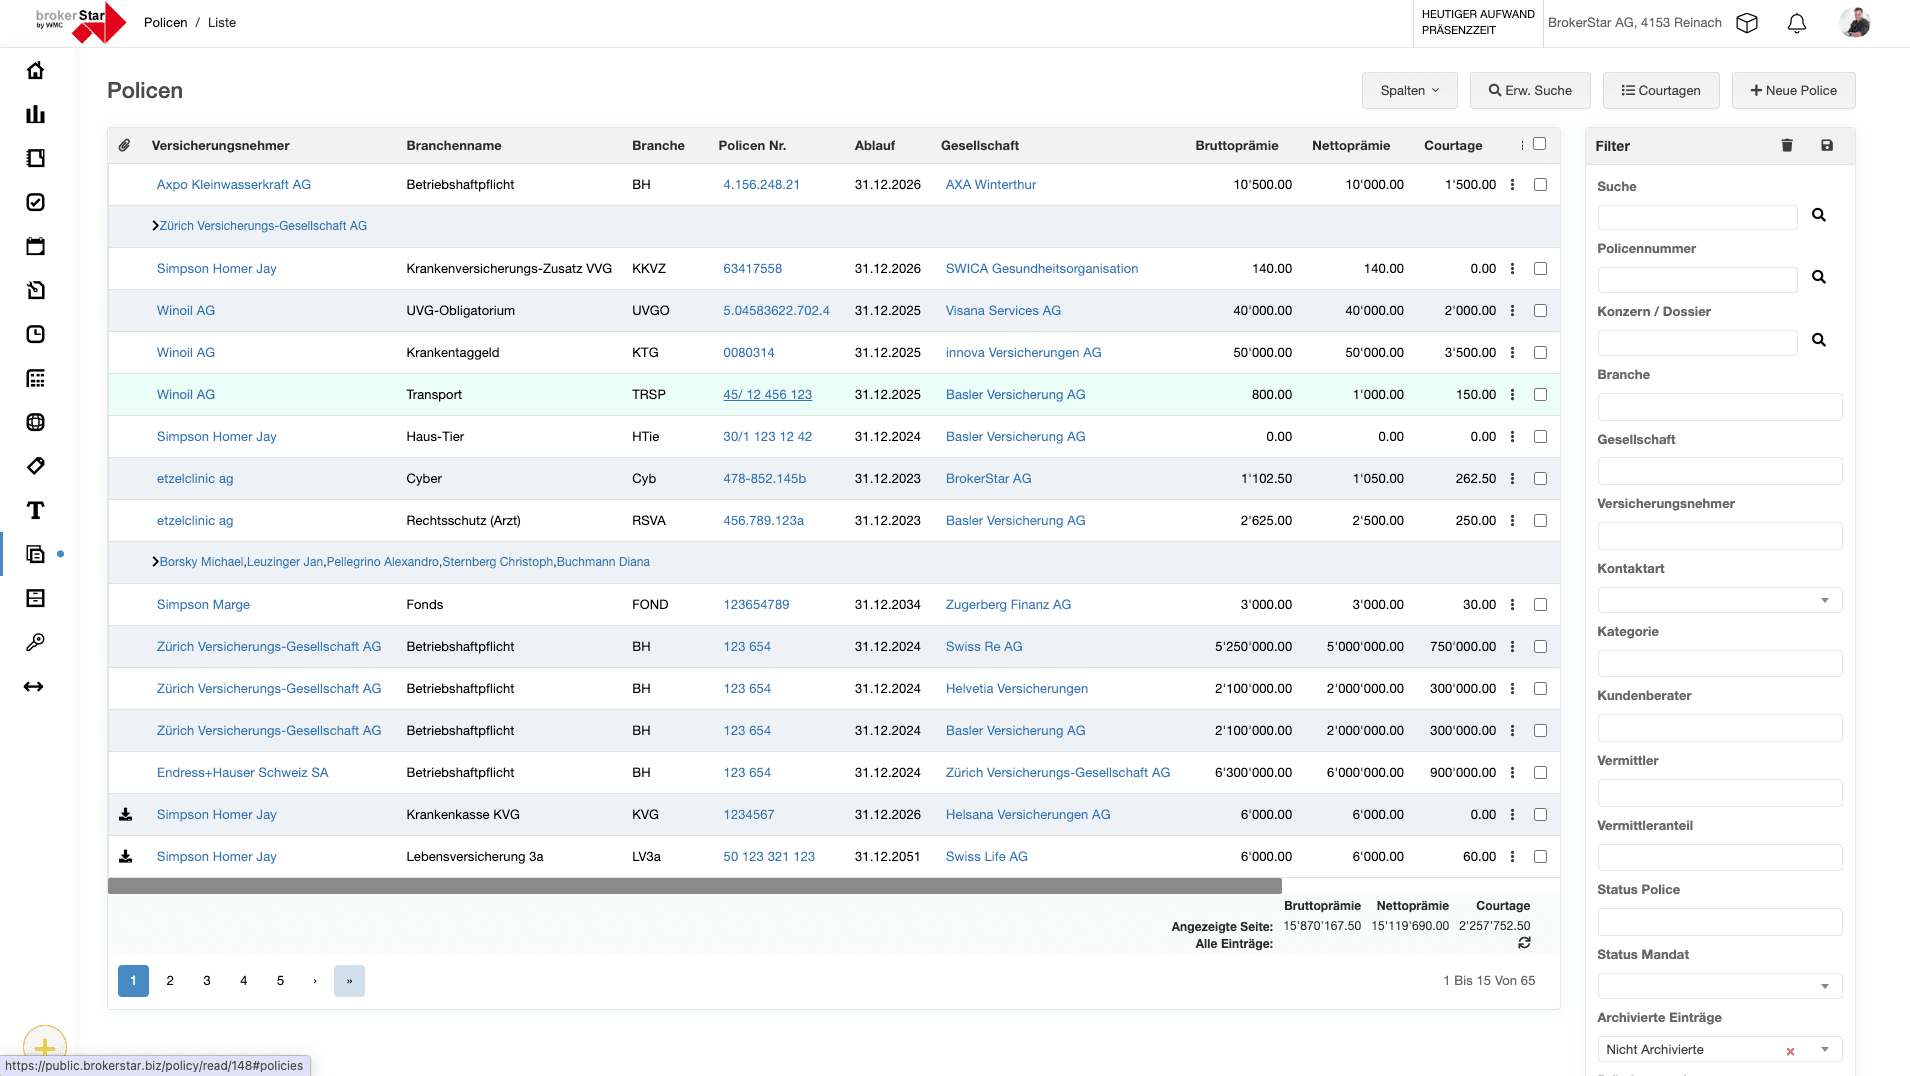Click the refresh totals icon below Courtage
Viewport: 1910px width, 1076px height.
pos(1524,943)
